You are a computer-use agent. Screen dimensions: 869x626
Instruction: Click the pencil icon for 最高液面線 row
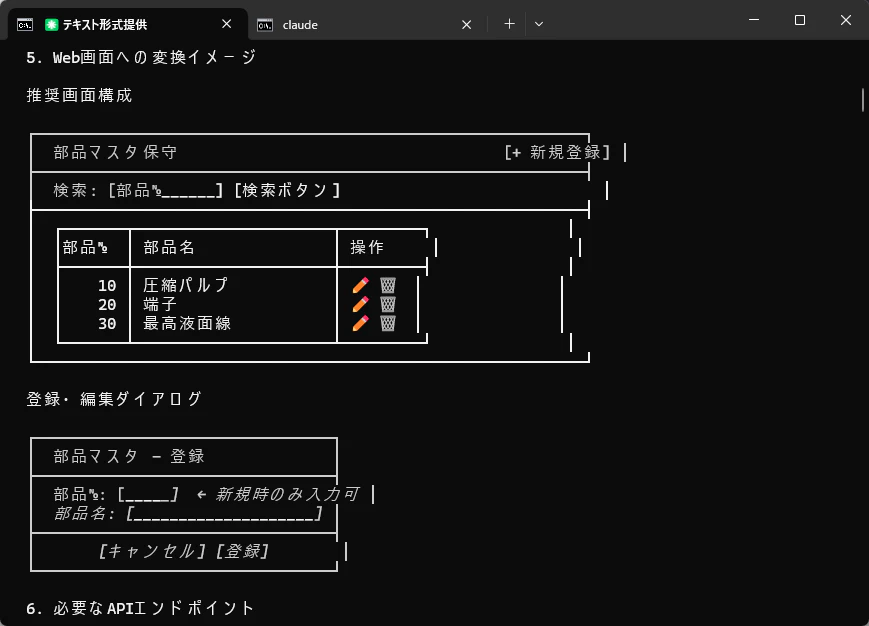click(360, 322)
